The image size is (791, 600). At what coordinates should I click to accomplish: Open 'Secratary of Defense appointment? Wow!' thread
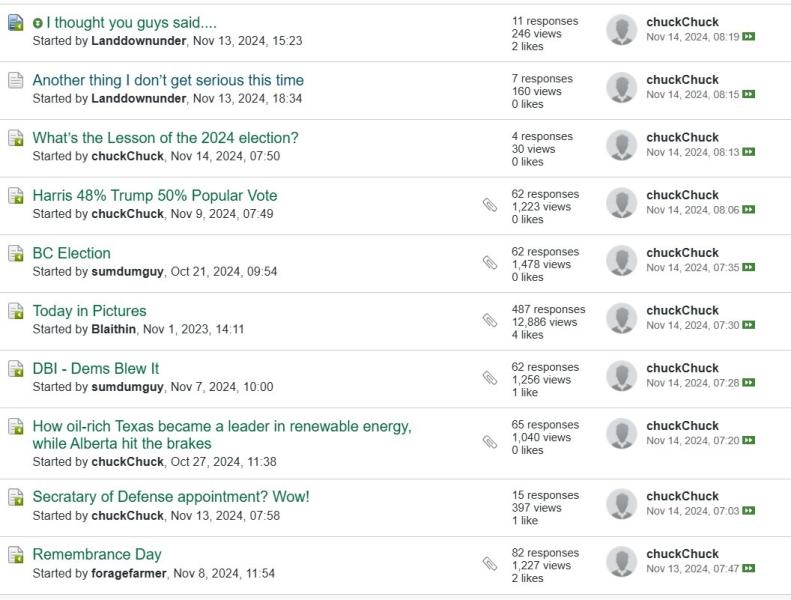tap(171, 497)
